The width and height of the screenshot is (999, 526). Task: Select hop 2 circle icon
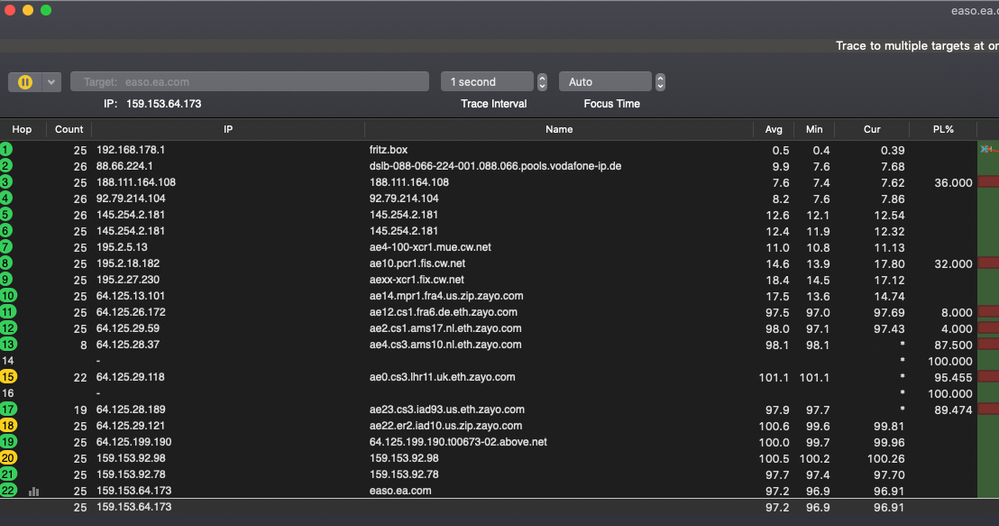tap(6, 166)
